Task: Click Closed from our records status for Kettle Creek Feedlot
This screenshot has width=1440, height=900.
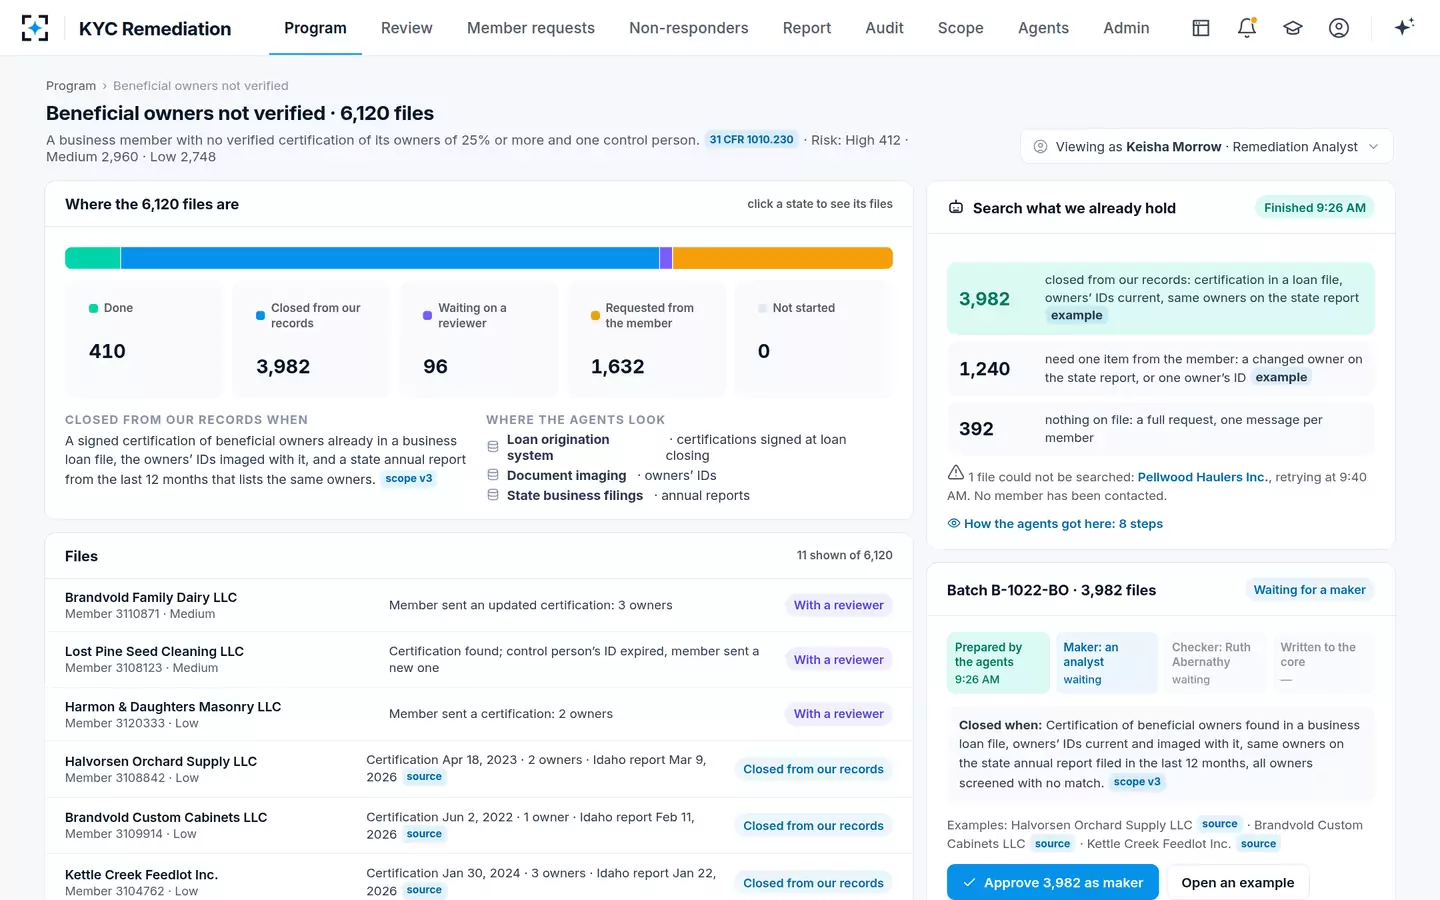Action: pos(813,883)
